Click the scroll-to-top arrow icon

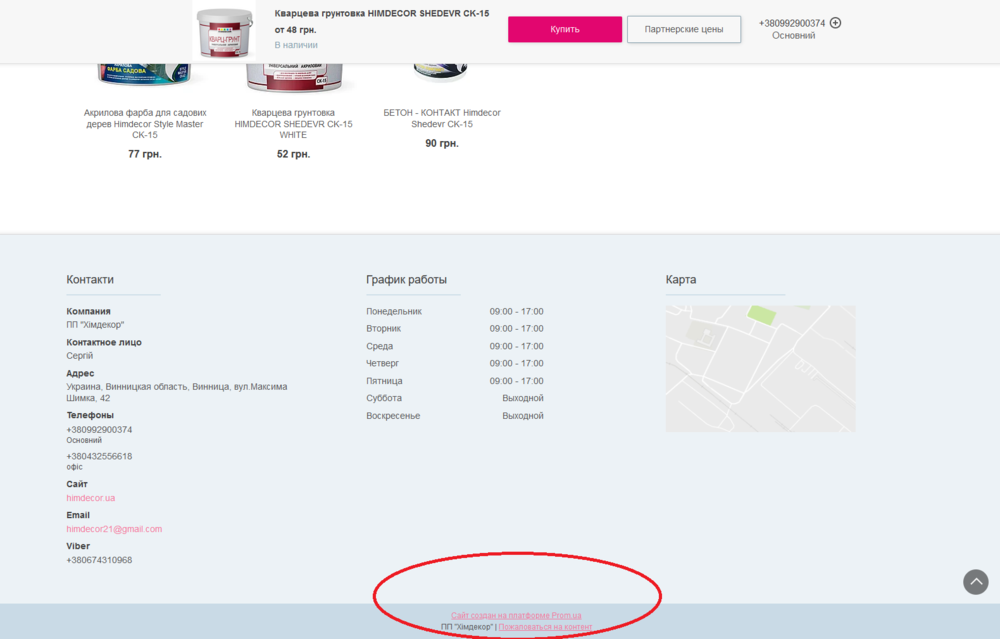click(x=974, y=582)
